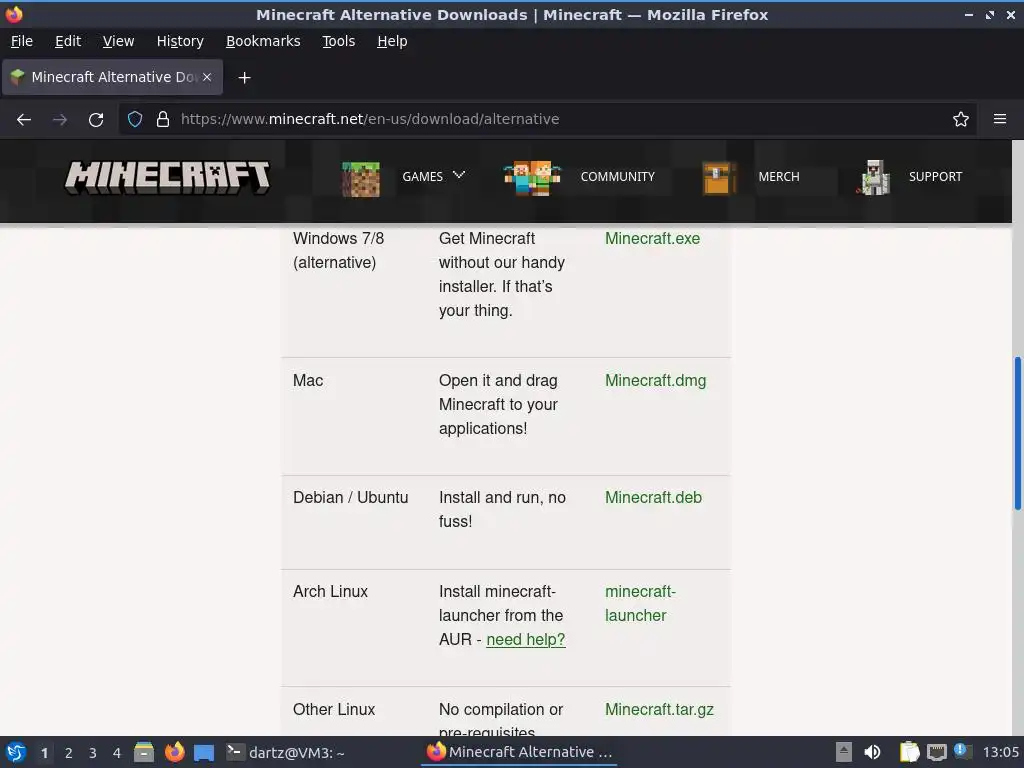The image size is (1024, 768).
Task: Click the 'Other Linux' table cell
Action: point(334,709)
